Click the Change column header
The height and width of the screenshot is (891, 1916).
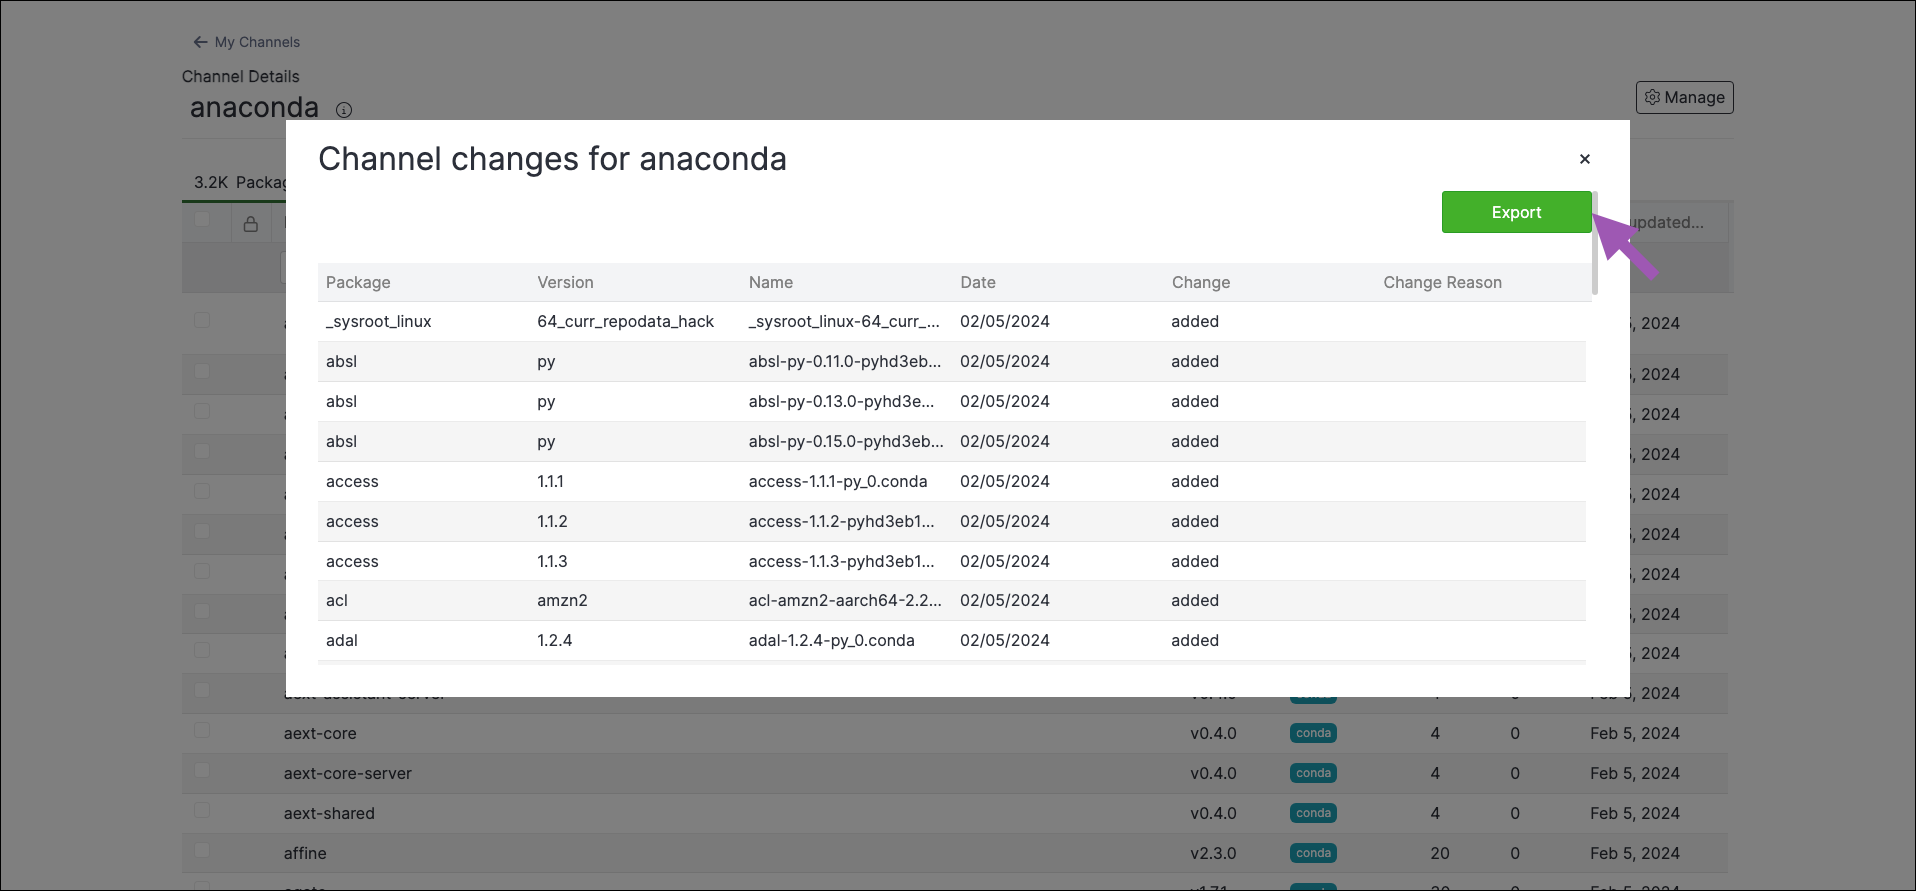click(1201, 282)
